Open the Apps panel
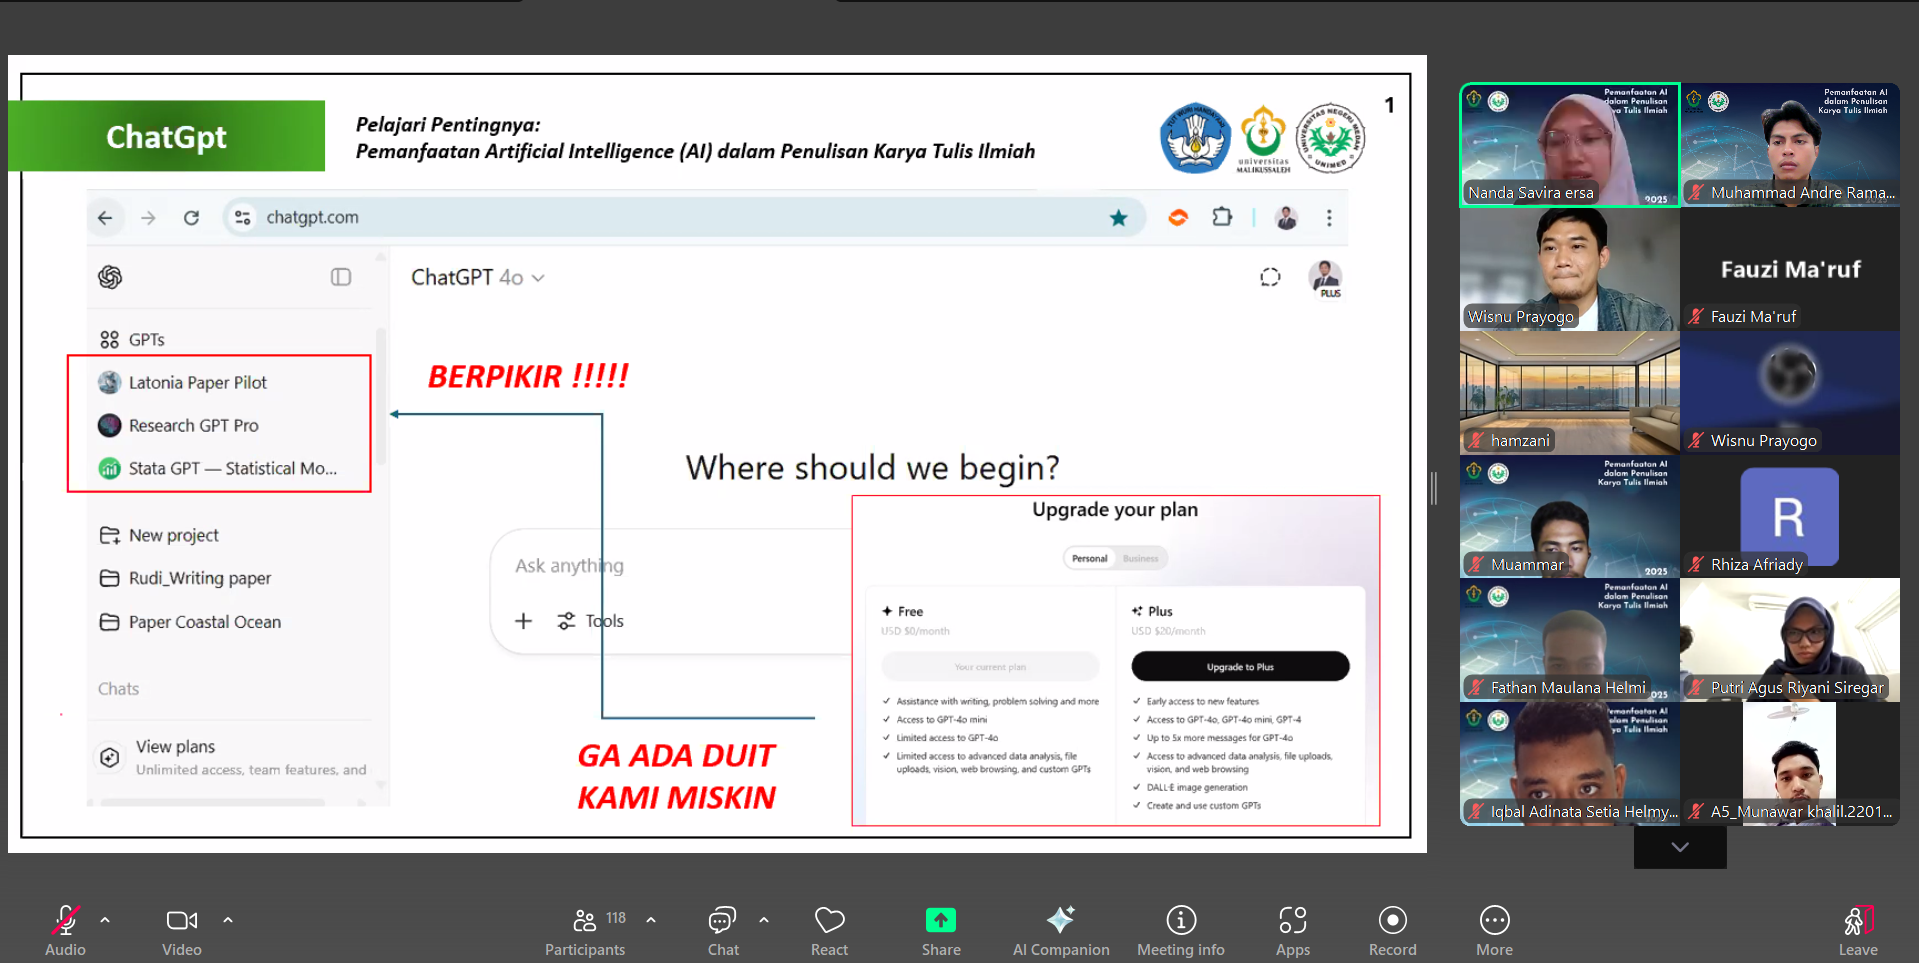1919x963 pixels. pos(1293,930)
